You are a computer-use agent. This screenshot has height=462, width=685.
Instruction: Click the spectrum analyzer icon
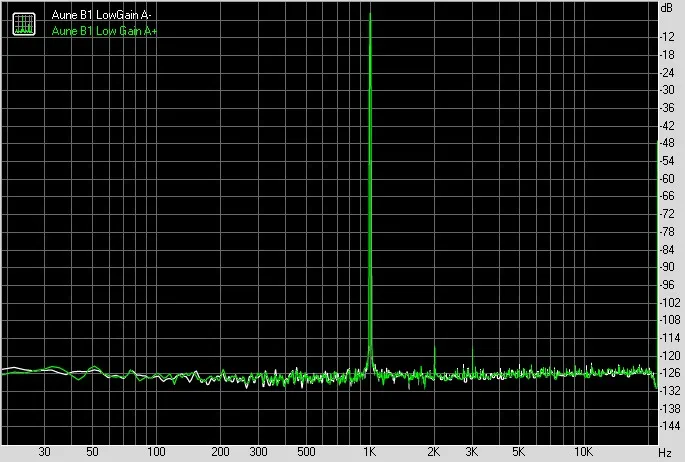(24, 24)
